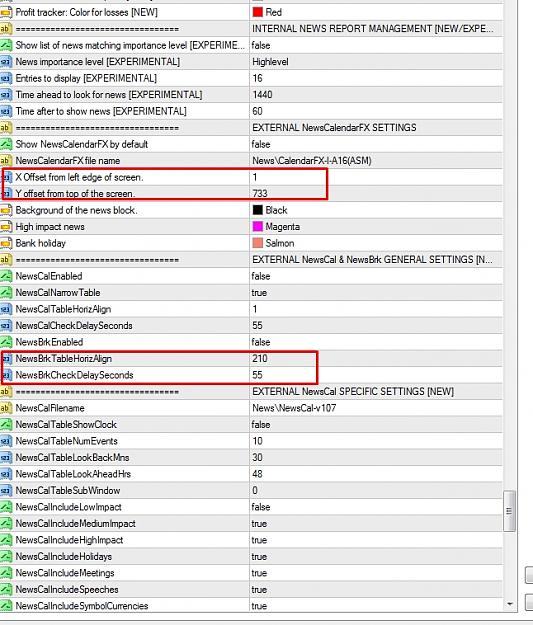The image size is (533, 625).
Task: Select the NewsBrkCheckDelaySeconds row label
Action: click(x=74, y=375)
